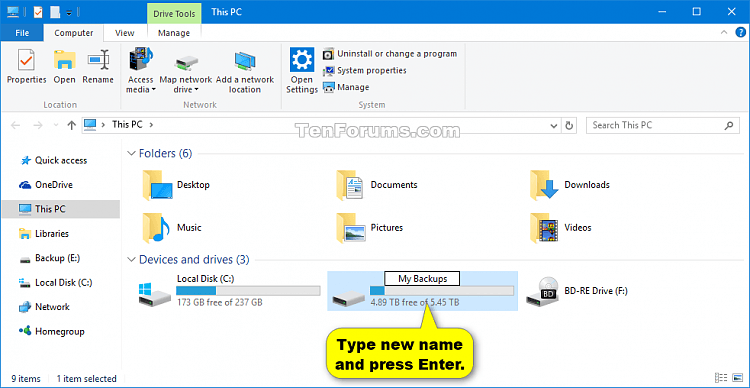Click the forward navigation arrow
Viewport: 750px width, 388px height.
tap(38, 125)
